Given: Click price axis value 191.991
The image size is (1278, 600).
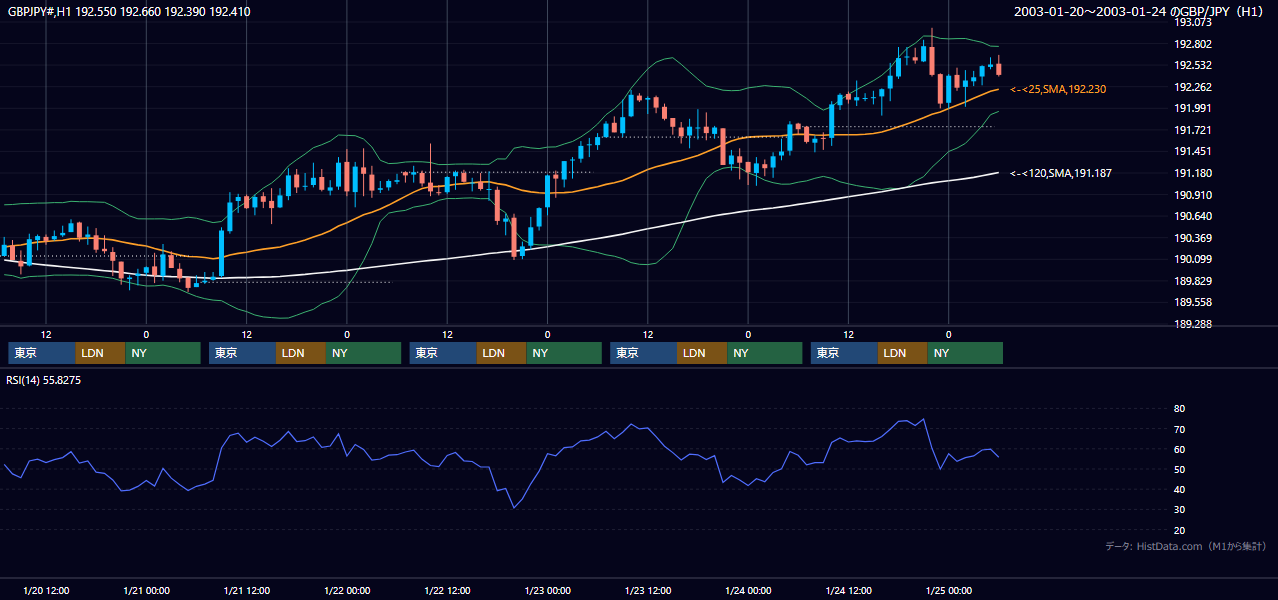Looking at the screenshot, I should 1193,108.
